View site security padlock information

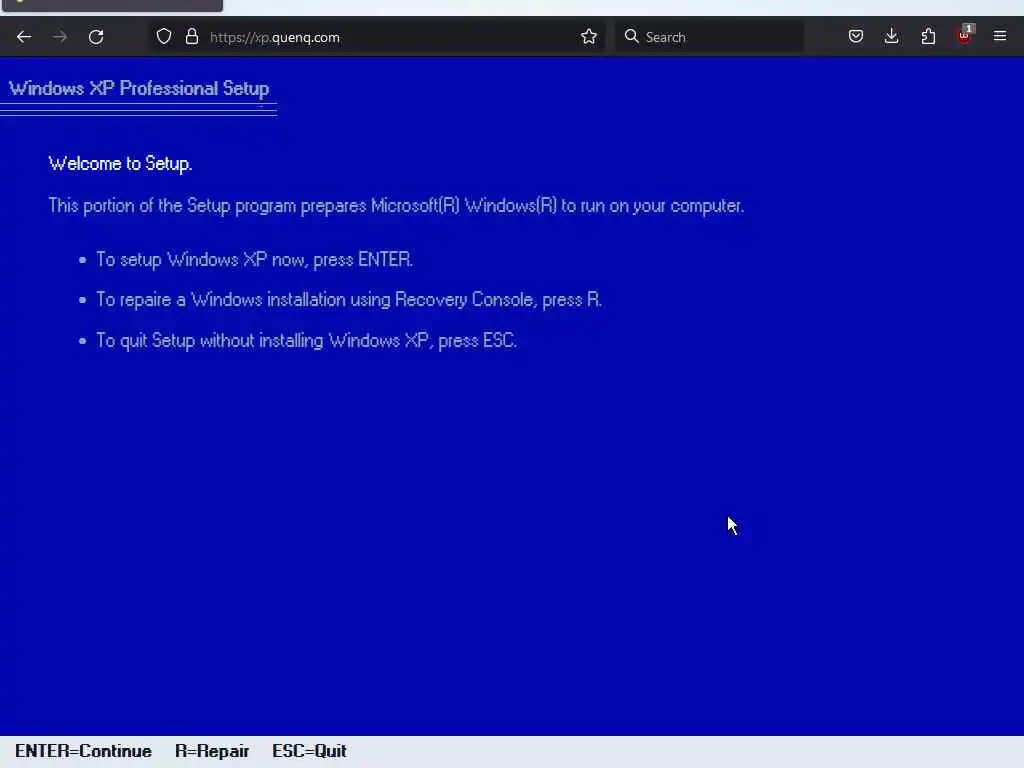point(191,37)
